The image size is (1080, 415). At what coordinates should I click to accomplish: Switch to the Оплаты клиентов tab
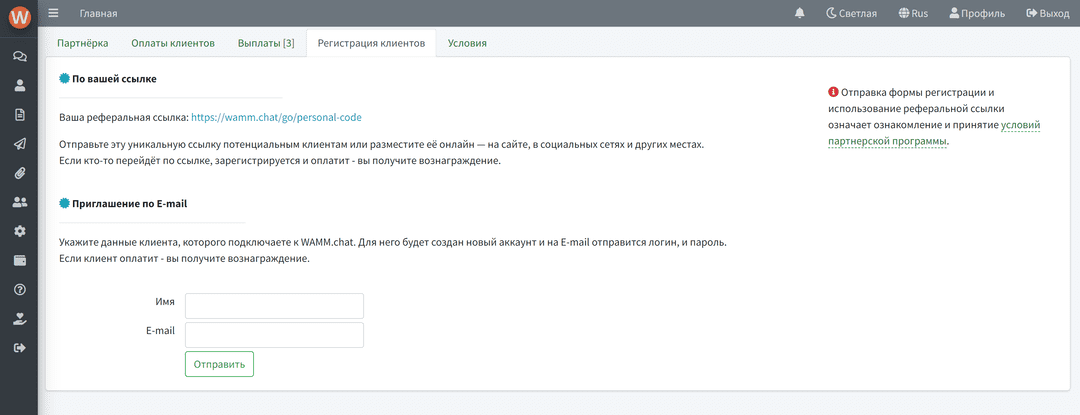[173, 43]
